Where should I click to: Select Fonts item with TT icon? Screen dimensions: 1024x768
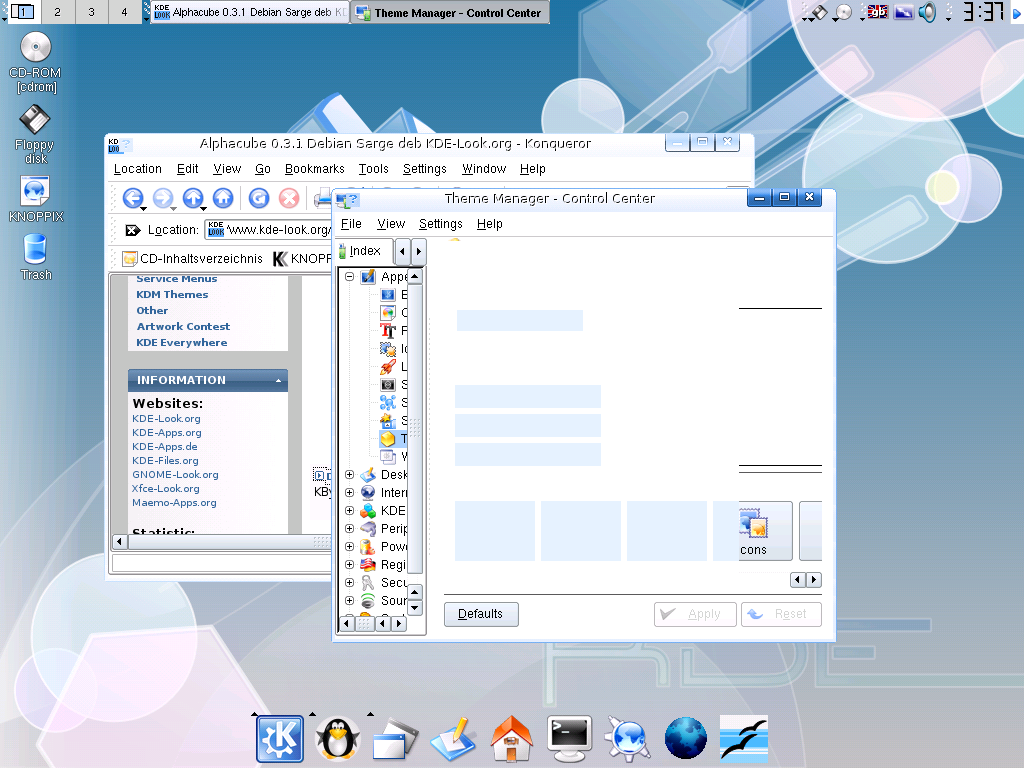tap(394, 330)
